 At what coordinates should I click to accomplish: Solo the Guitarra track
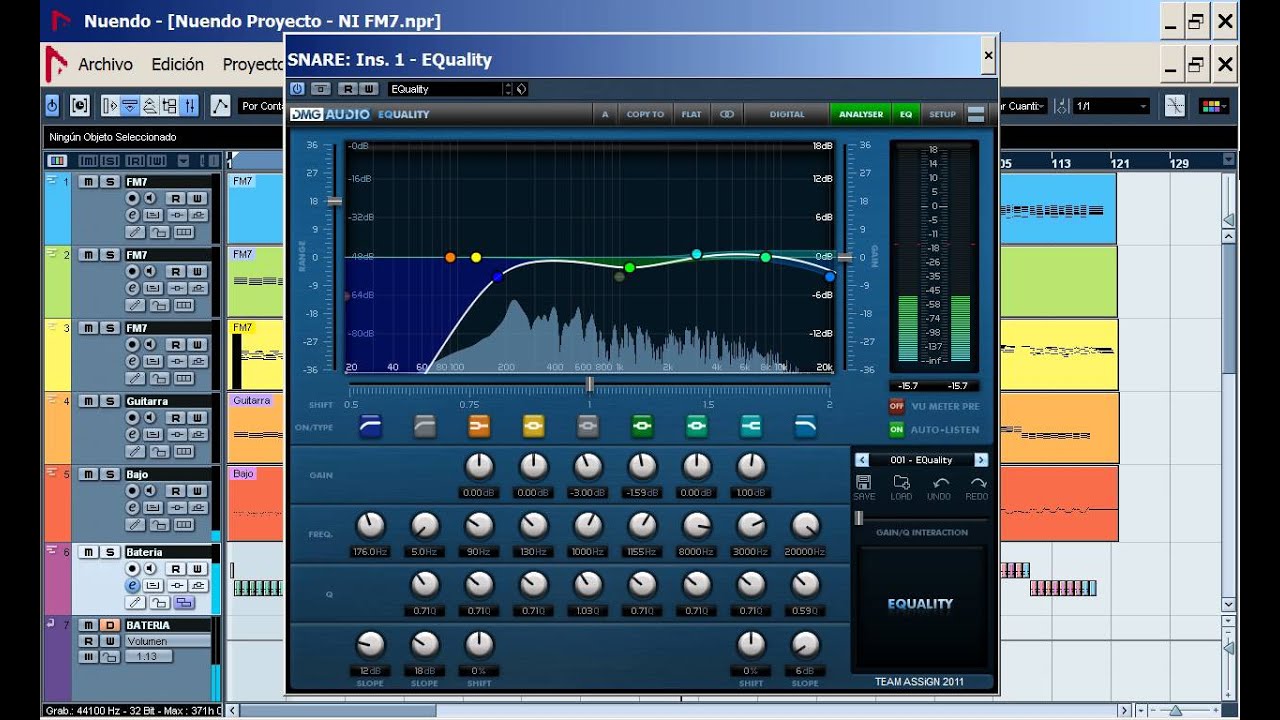pyautogui.click(x=110, y=401)
